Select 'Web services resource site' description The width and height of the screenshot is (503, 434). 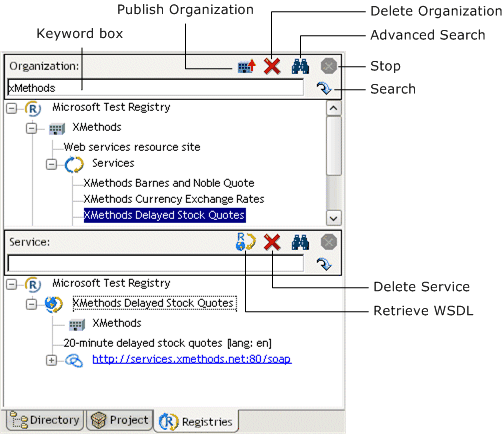(132, 147)
